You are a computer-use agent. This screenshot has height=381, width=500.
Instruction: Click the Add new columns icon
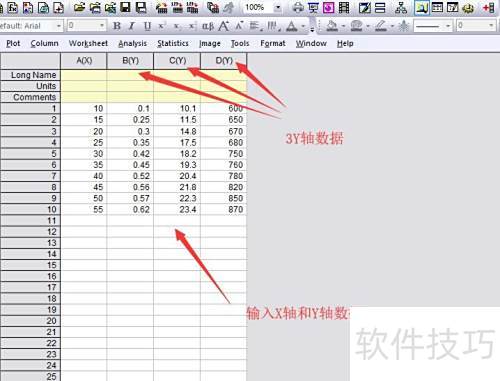(x=489, y=7)
